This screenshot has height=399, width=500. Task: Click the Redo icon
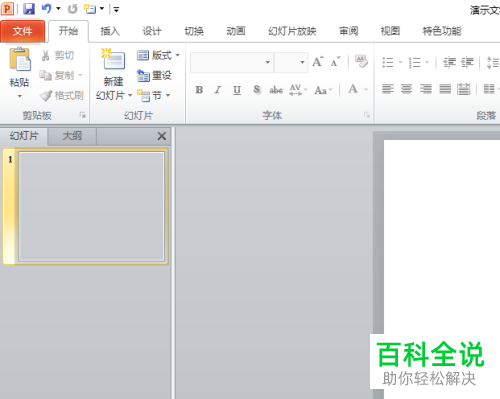click(x=72, y=9)
